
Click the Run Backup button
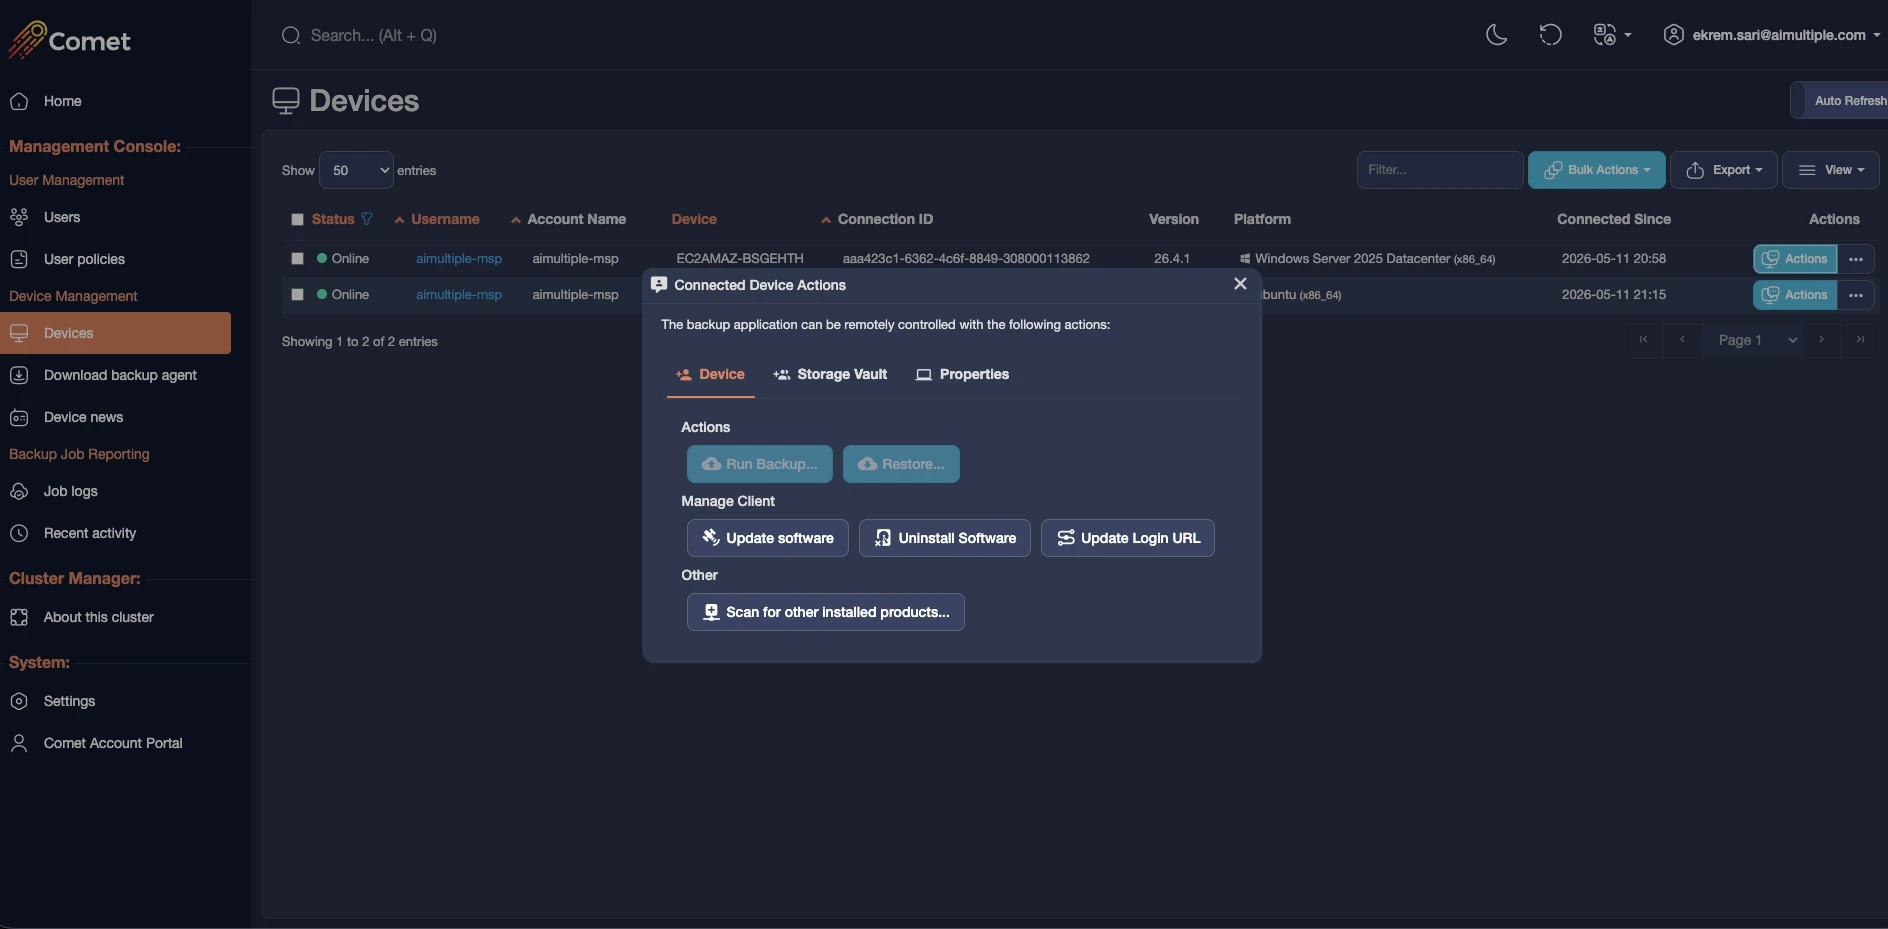pyautogui.click(x=760, y=464)
